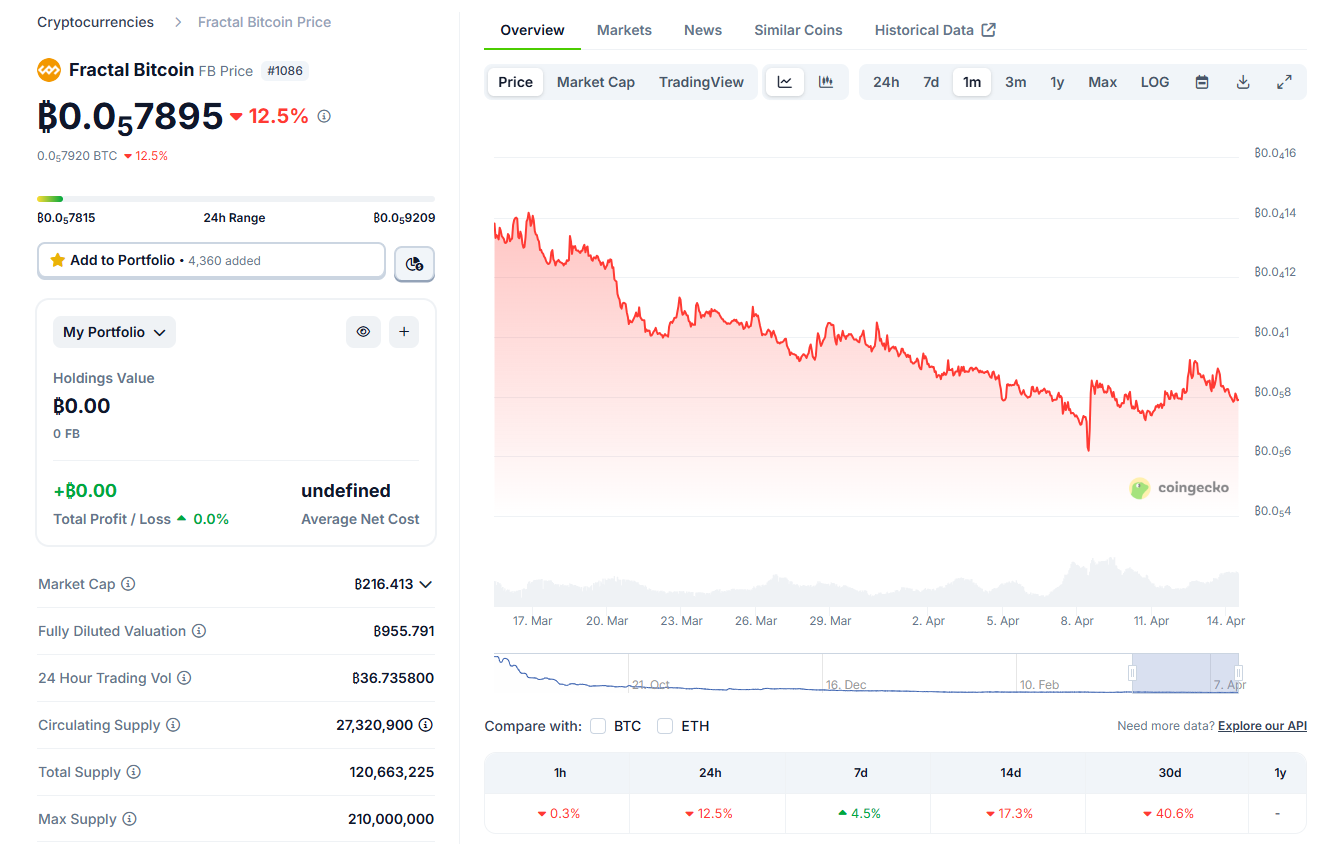This screenshot has height=844, width=1327.
Task: Select the 1m time range
Action: (x=972, y=82)
